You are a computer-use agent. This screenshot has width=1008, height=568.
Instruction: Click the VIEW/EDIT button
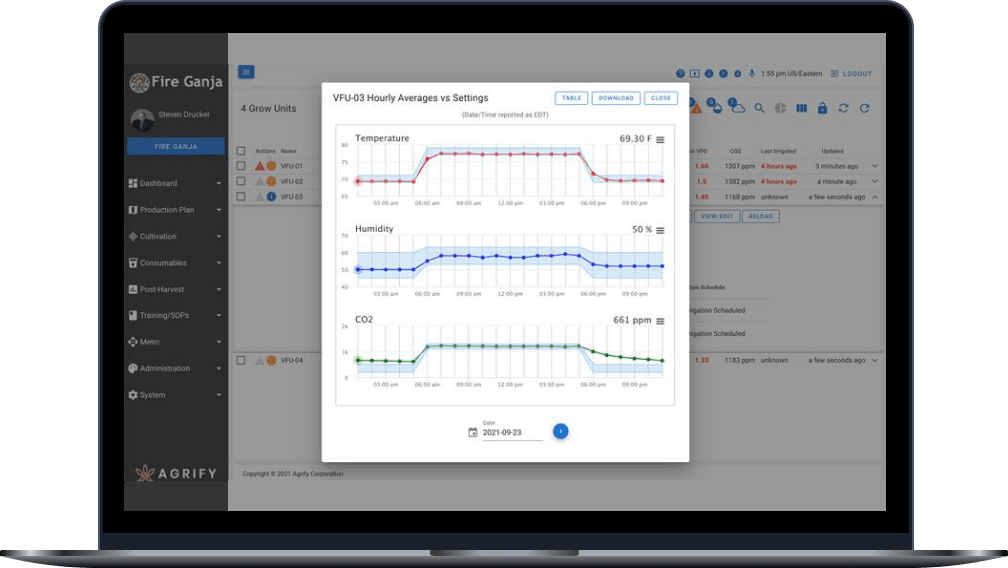[717, 217]
